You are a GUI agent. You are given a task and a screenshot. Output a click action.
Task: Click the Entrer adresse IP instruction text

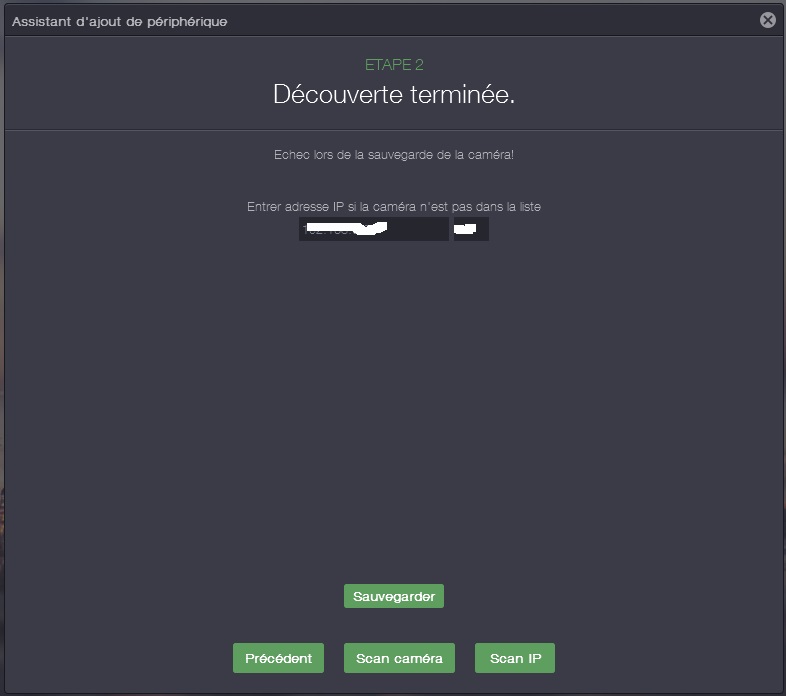click(394, 207)
